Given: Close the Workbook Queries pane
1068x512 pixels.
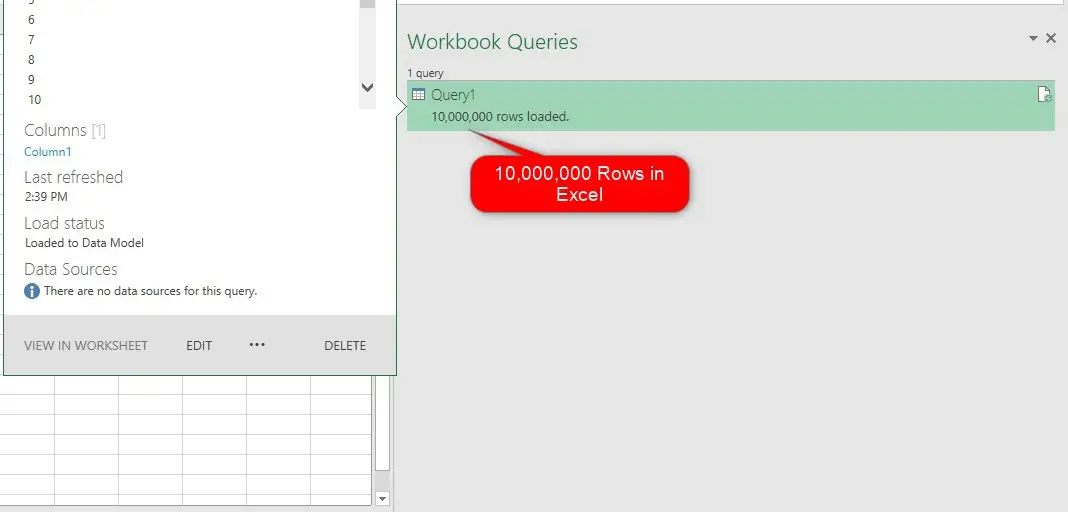Looking at the screenshot, I should click(x=1051, y=38).
